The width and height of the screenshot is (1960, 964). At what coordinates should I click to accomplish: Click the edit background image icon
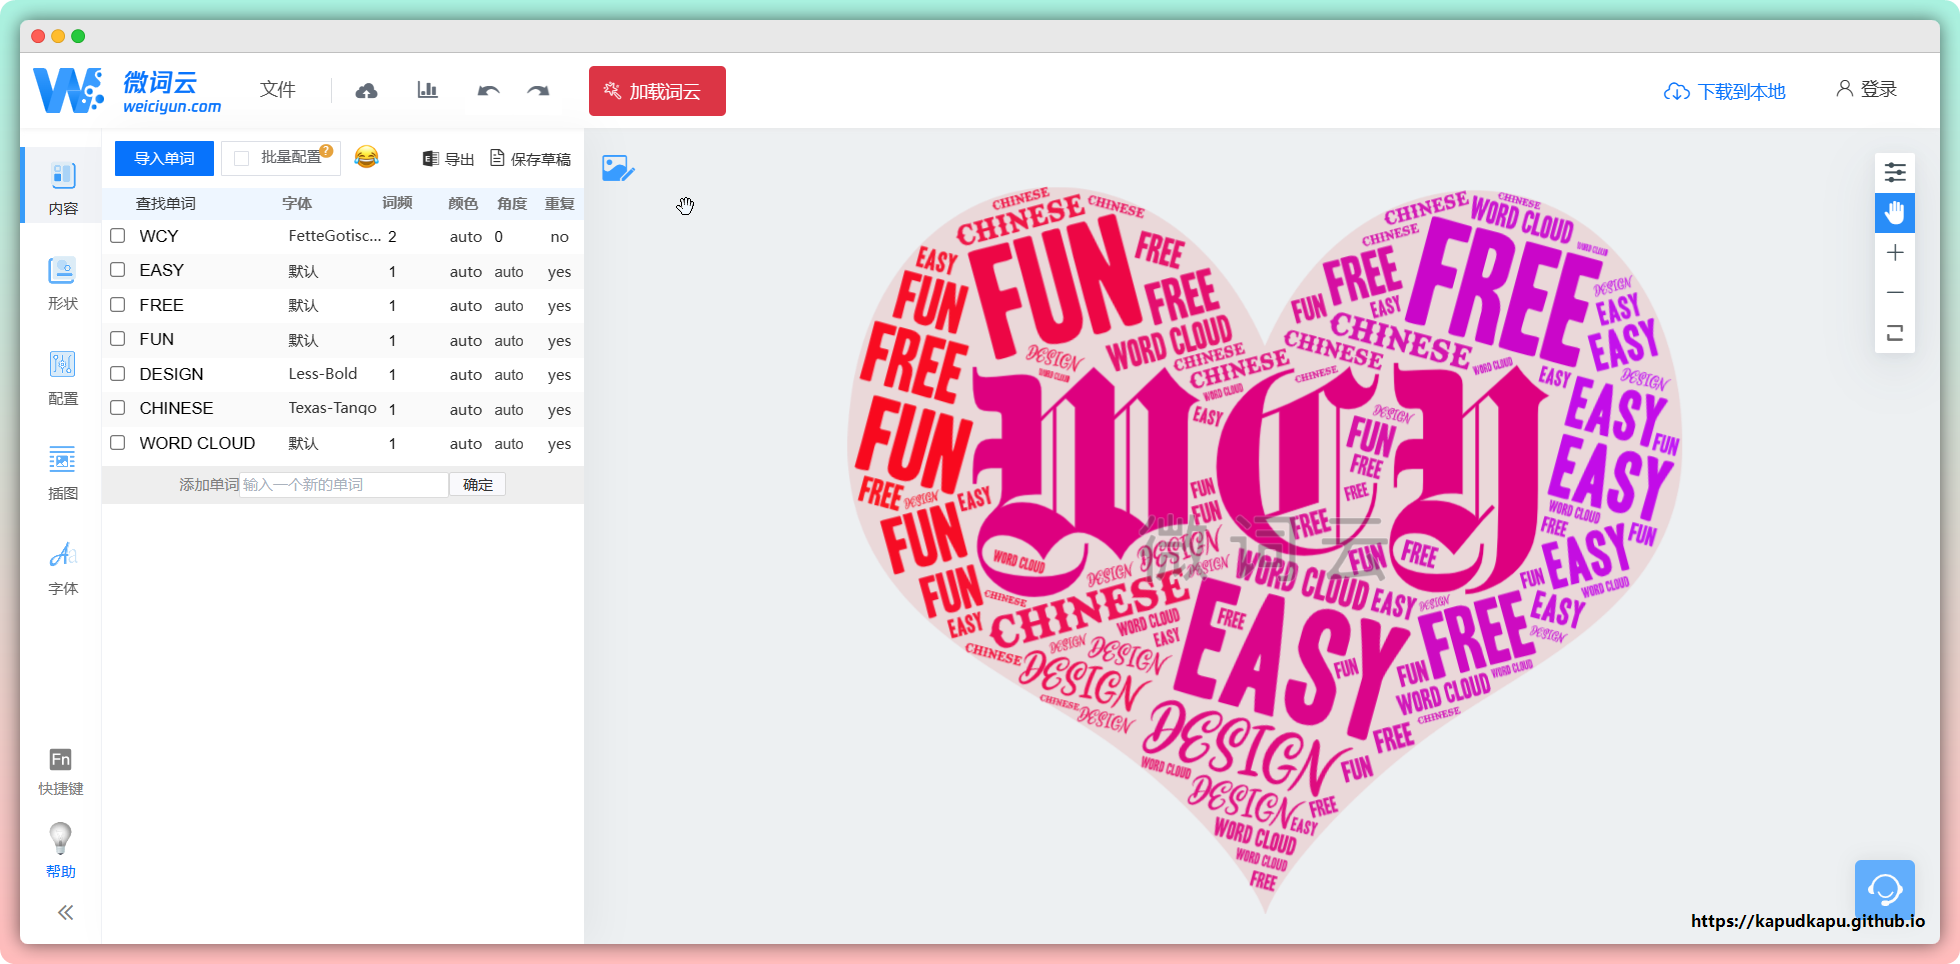coord(618,168)
